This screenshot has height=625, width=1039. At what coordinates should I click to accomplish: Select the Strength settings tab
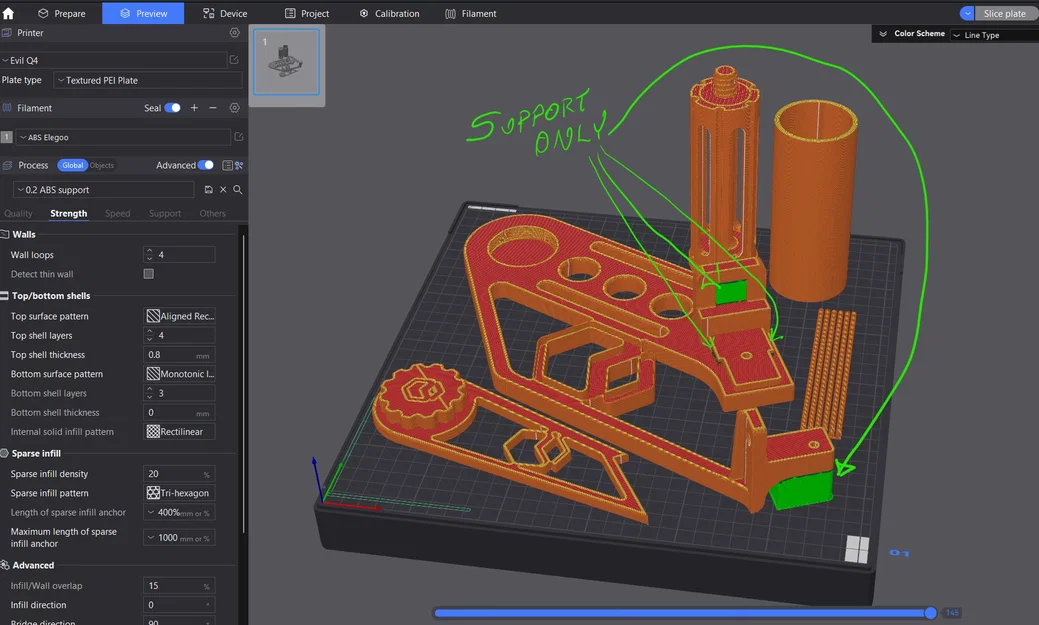tap(69, 213)
